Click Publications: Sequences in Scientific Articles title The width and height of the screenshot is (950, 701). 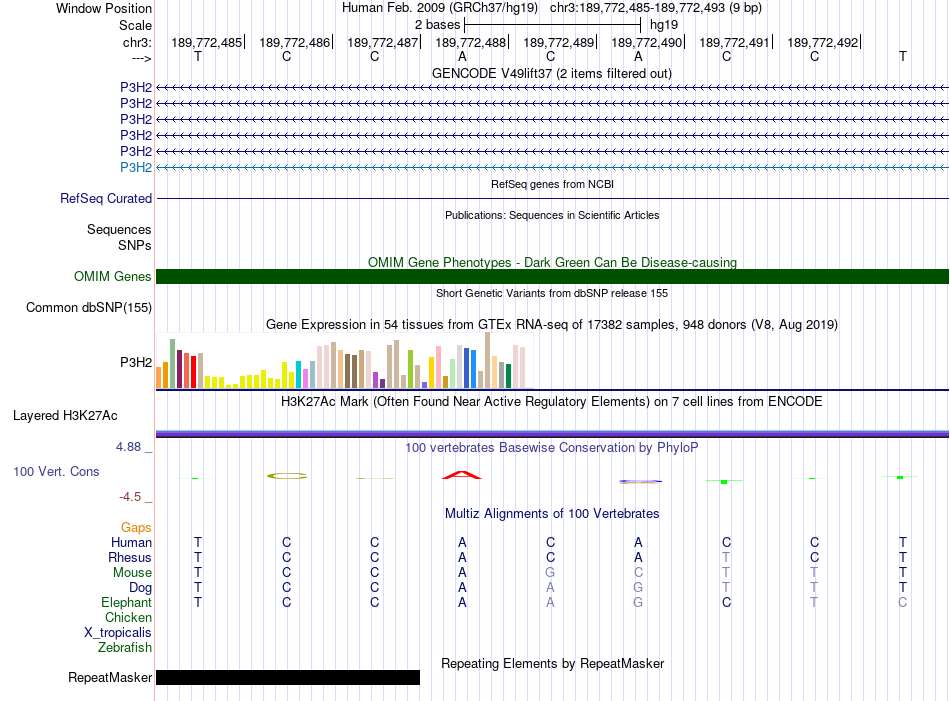552,215
